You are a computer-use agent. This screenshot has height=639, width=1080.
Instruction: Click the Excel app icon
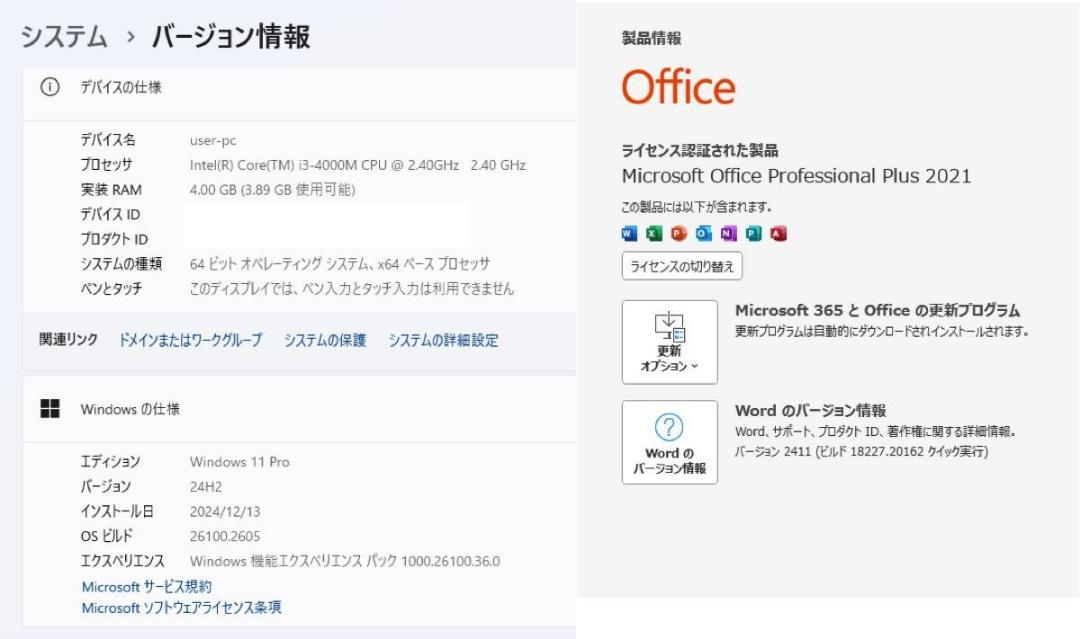pos(654,233)
